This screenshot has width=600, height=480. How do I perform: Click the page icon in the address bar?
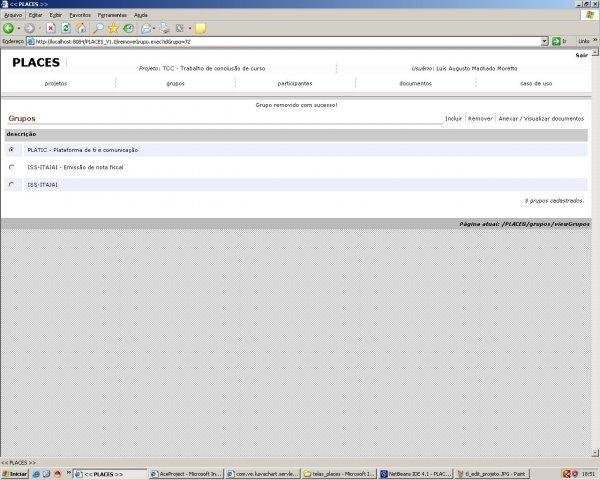point(31,41)
